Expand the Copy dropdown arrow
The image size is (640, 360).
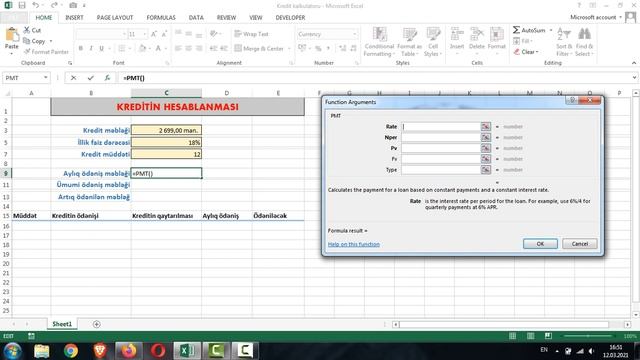tap(51, 41)
